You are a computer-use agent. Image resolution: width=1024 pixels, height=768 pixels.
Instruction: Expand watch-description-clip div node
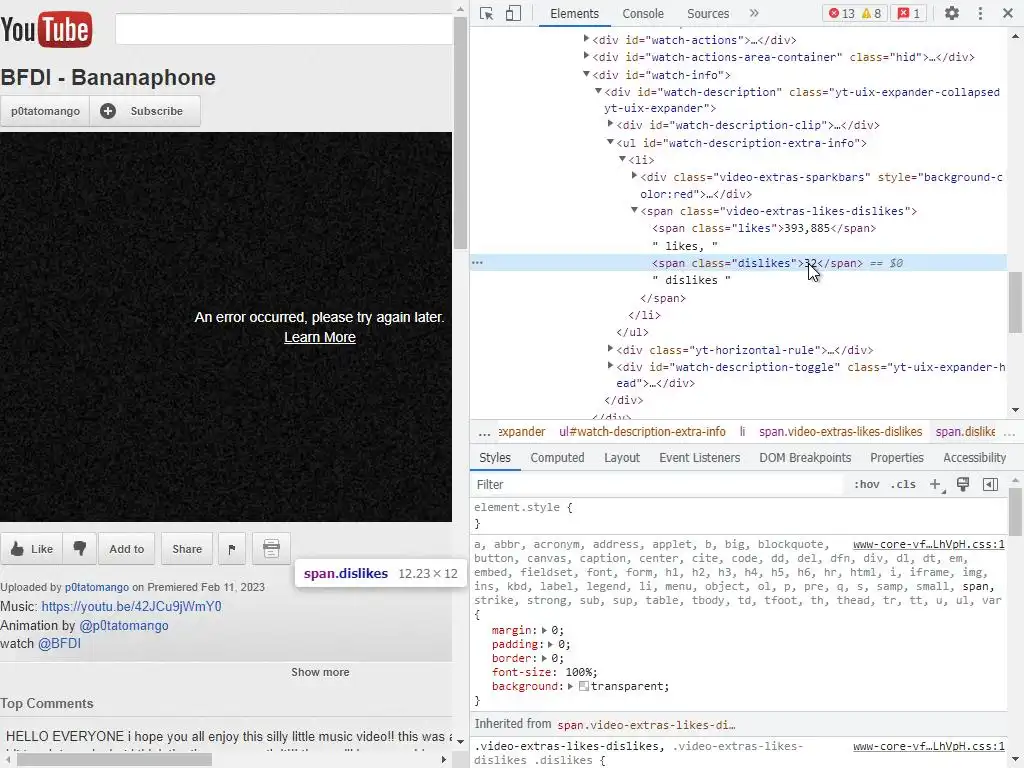pyautogui.click(x=611, y=124)
